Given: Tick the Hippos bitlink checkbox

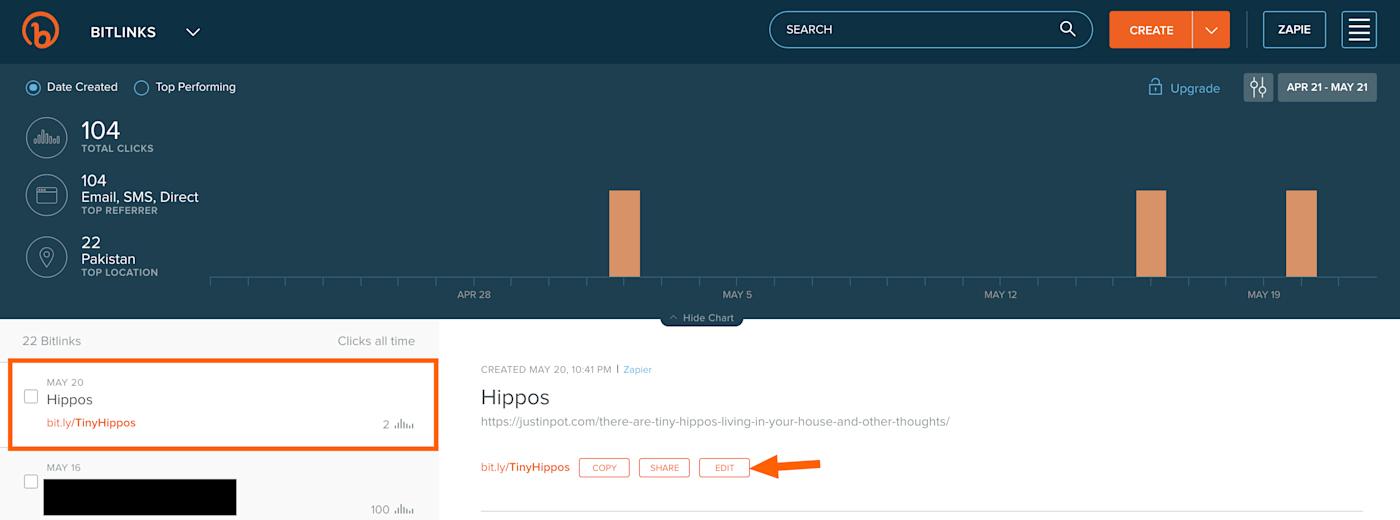Looking at the screenshot, I should pyautogui.click(x=31, y=397).
